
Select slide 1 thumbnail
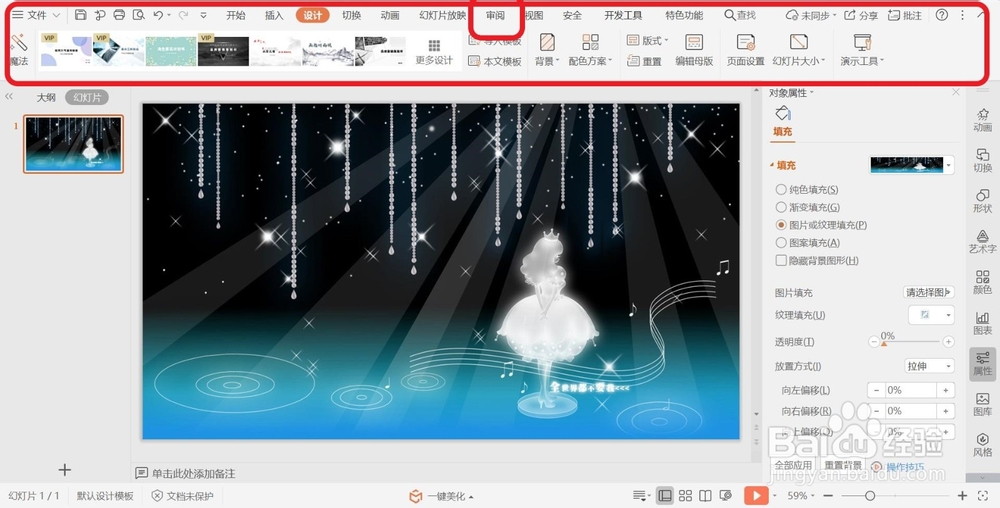click(73, 144)
